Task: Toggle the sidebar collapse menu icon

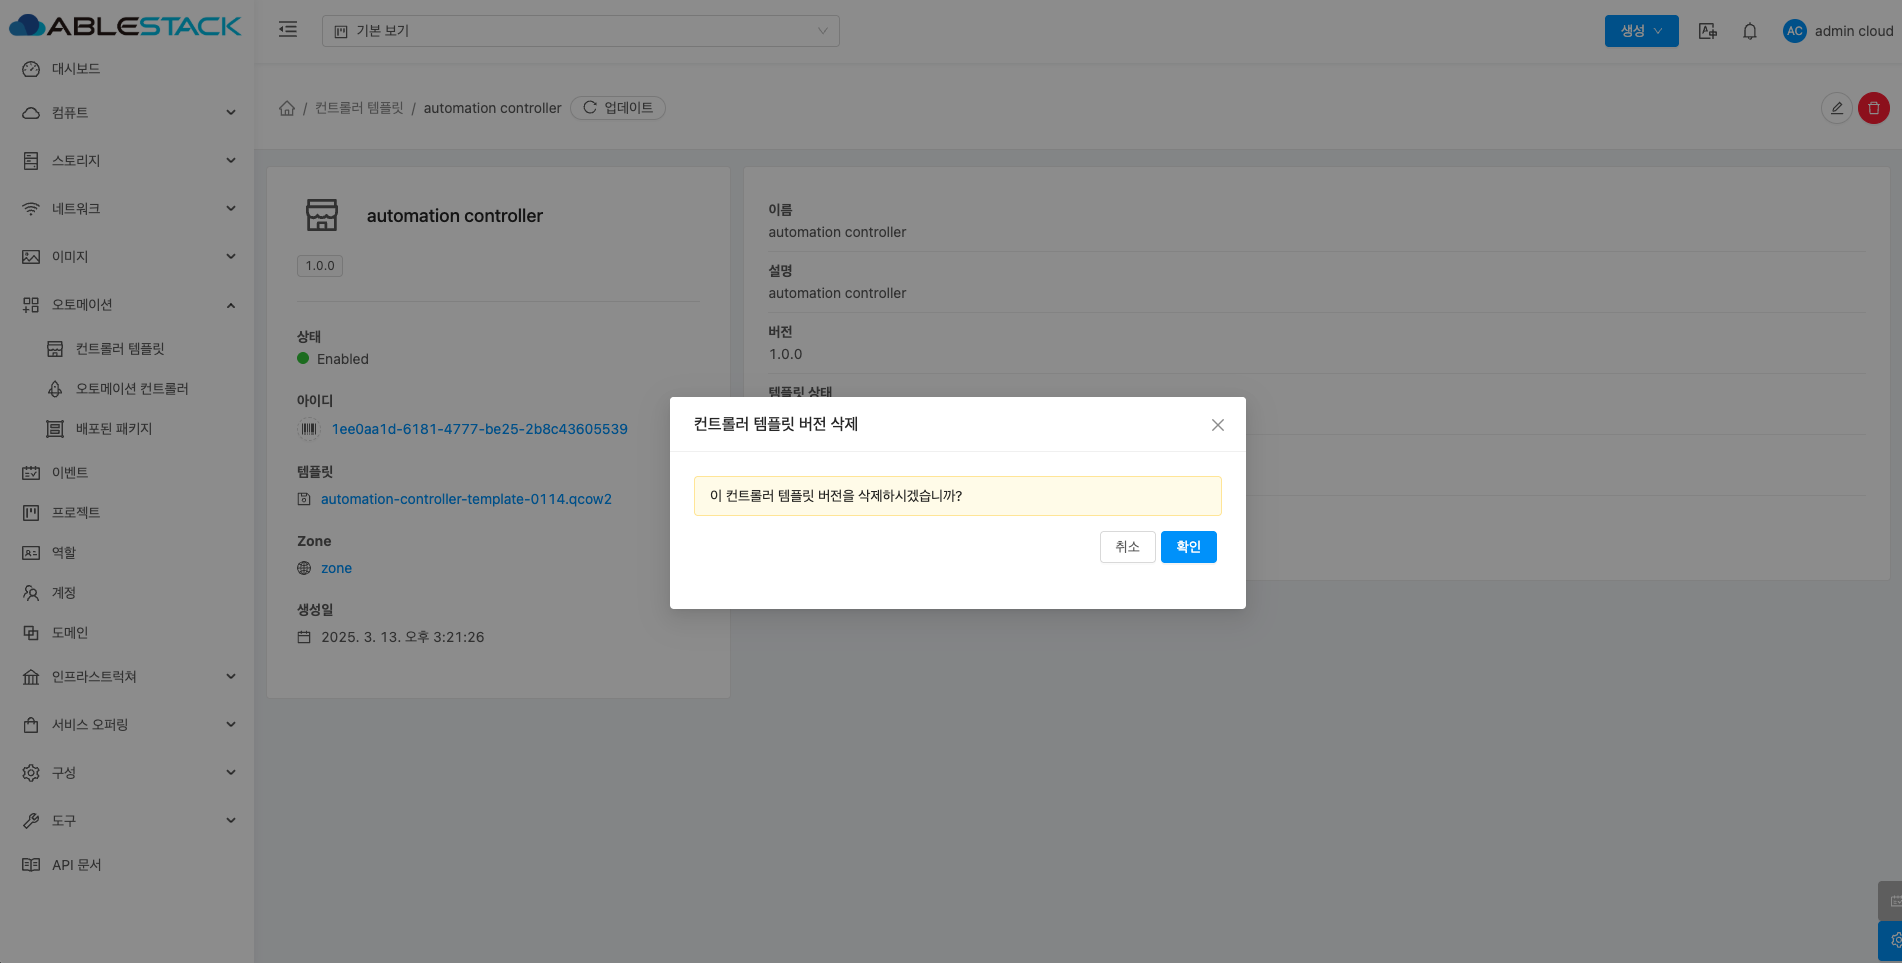Action: pos(288,30)
